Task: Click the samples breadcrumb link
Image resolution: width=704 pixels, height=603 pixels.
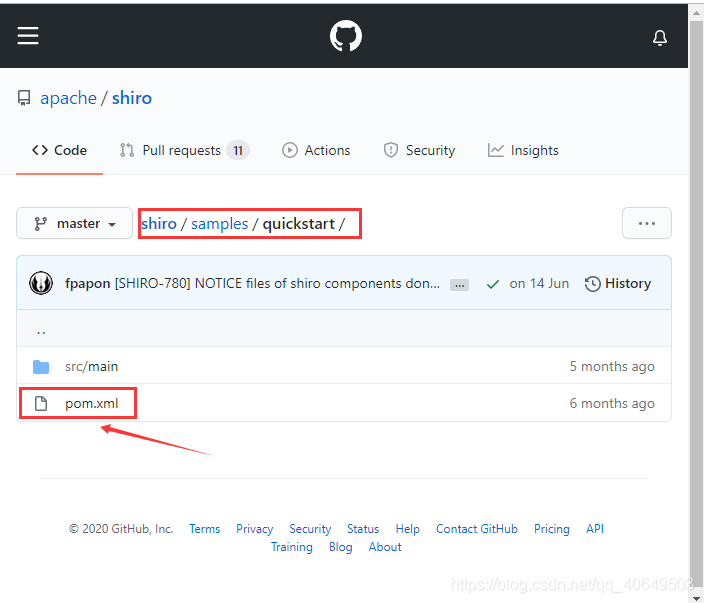Action: tap(220, 223)
